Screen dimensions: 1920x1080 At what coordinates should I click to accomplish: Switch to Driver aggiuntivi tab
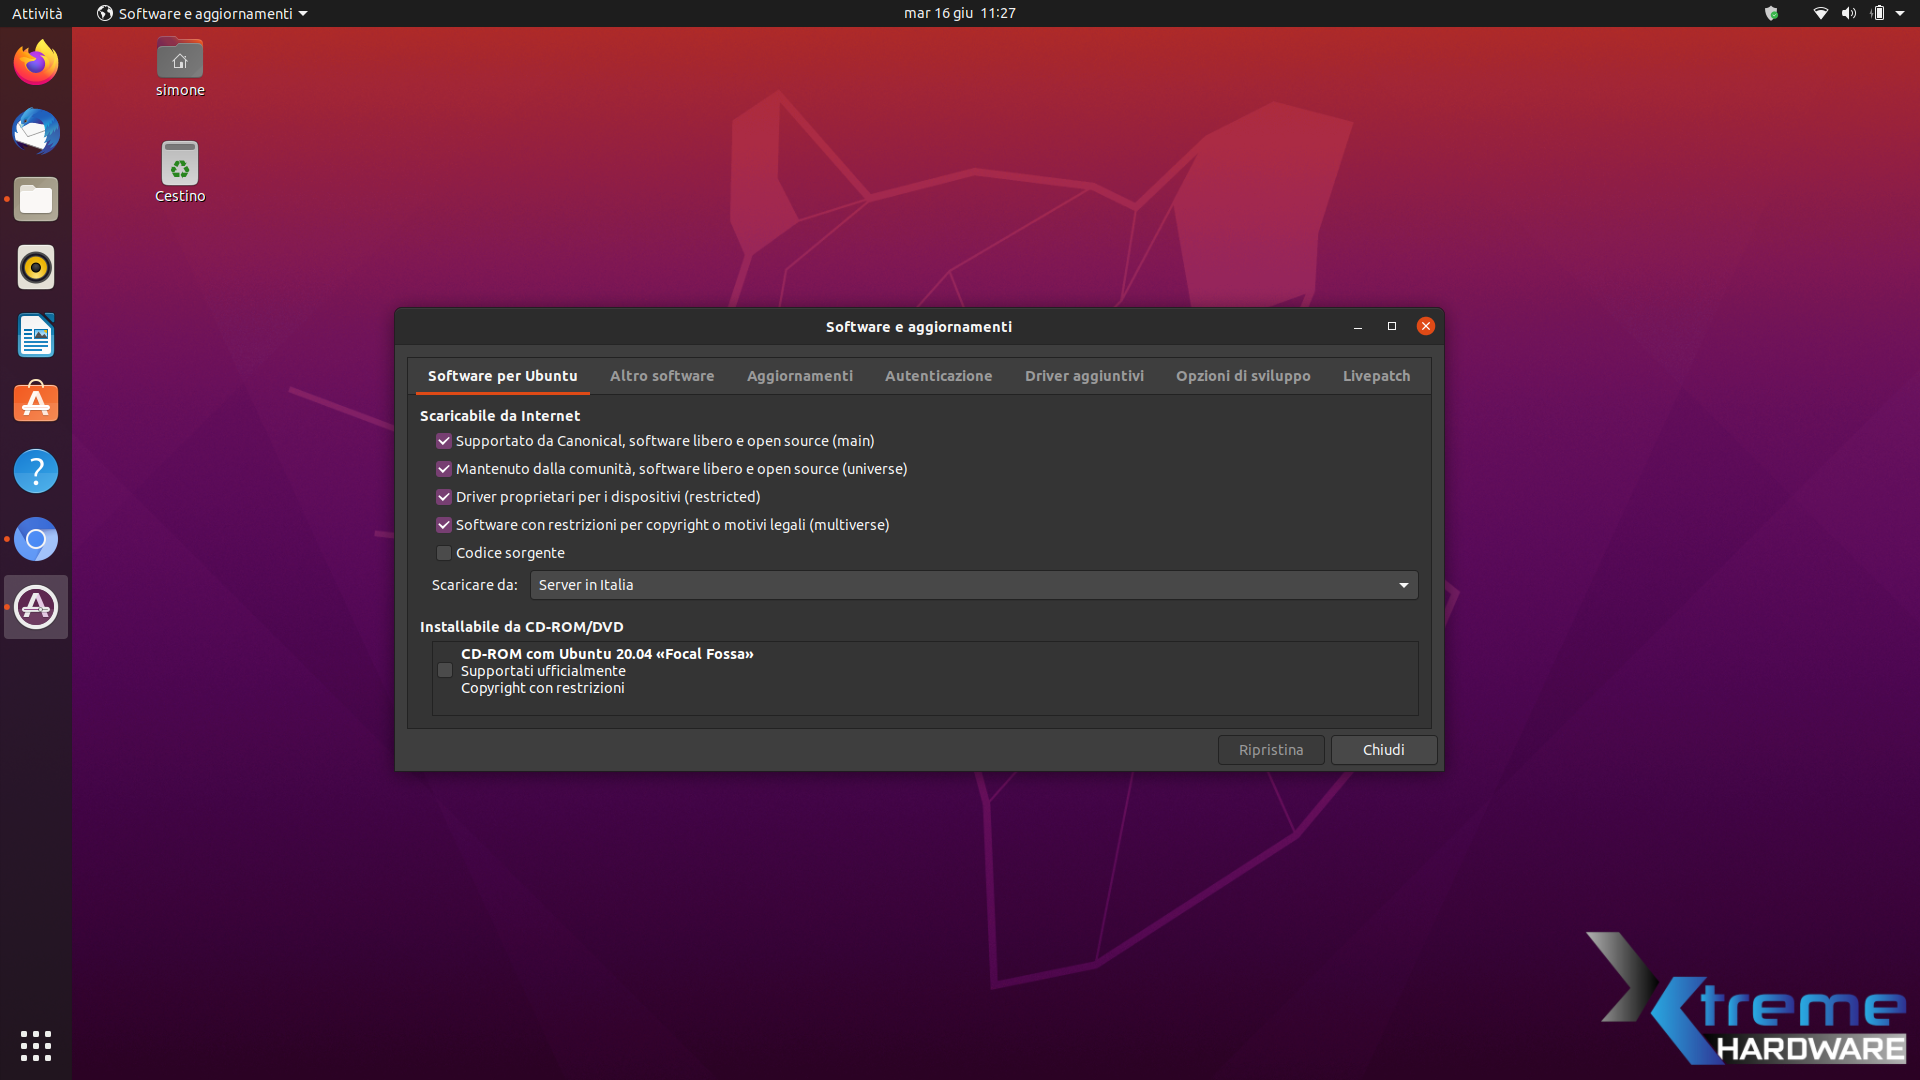pos(1084,376)
